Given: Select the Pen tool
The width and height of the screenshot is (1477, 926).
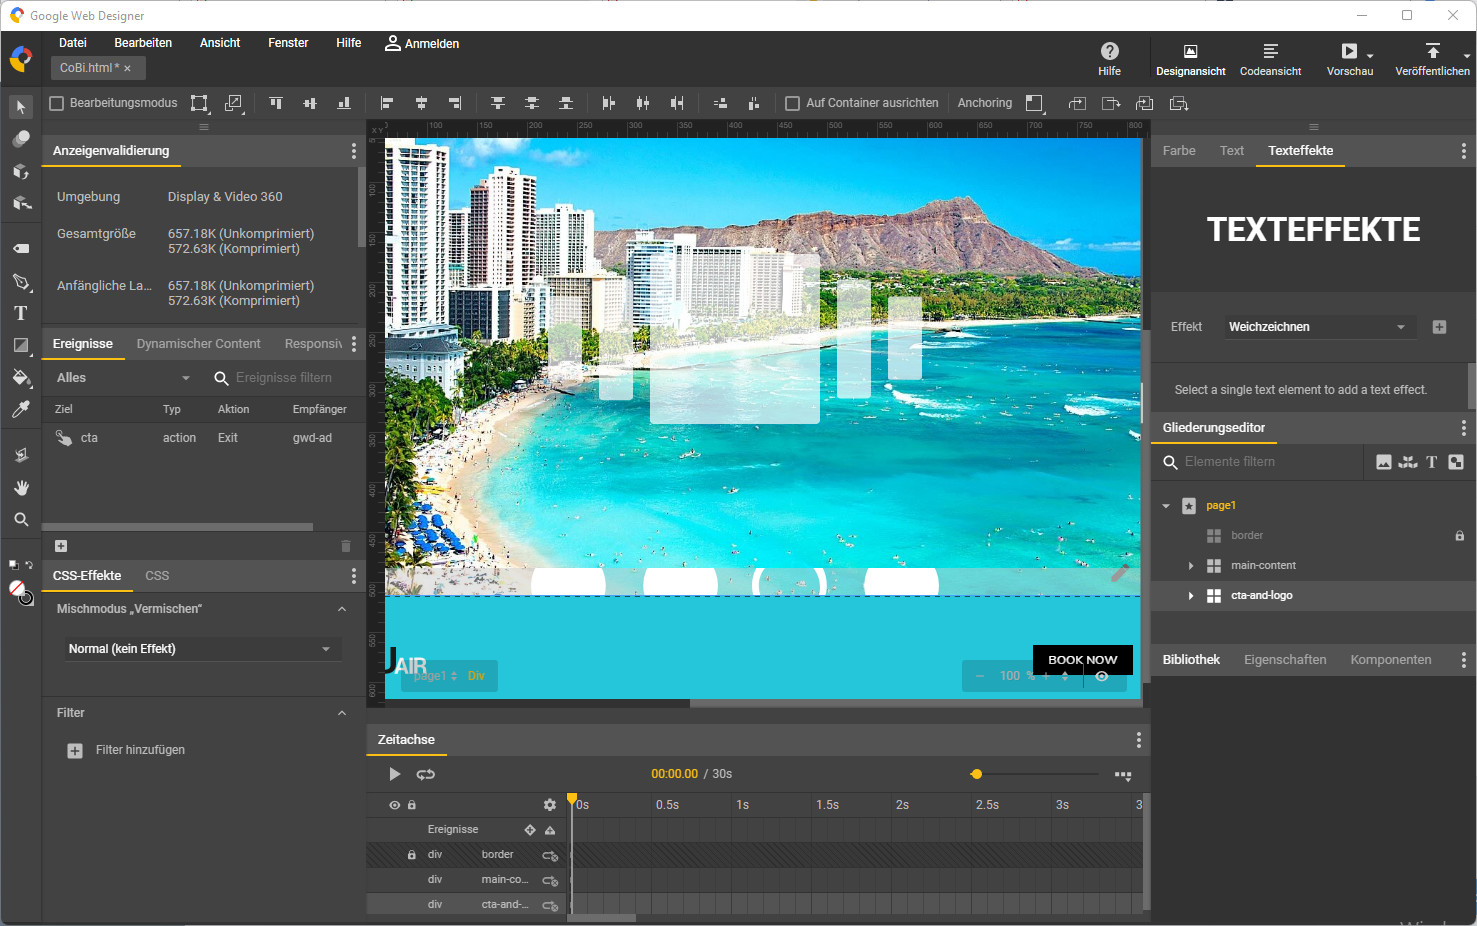Looking at the screenshot, I should click(x=20, y=282).
